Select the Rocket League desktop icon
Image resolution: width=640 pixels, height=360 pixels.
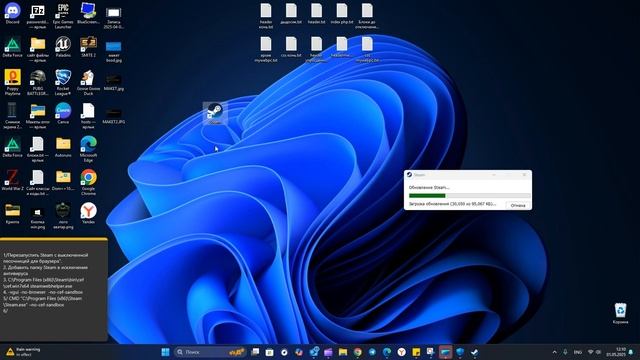[x=63, y=82]
